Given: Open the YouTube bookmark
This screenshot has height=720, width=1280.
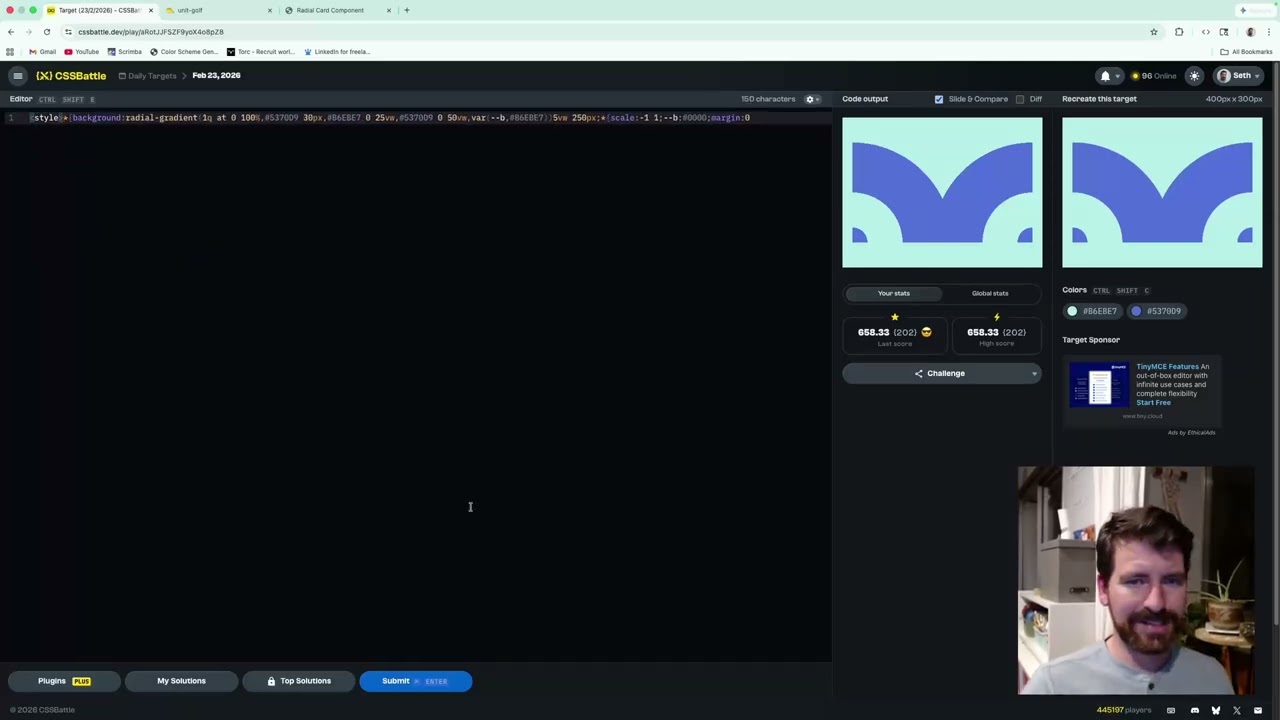Looking at the screenshot, I should (81, 52).
